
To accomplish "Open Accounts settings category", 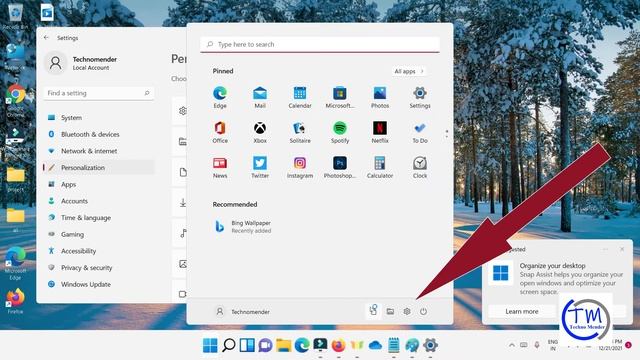I will coord(98,201).
